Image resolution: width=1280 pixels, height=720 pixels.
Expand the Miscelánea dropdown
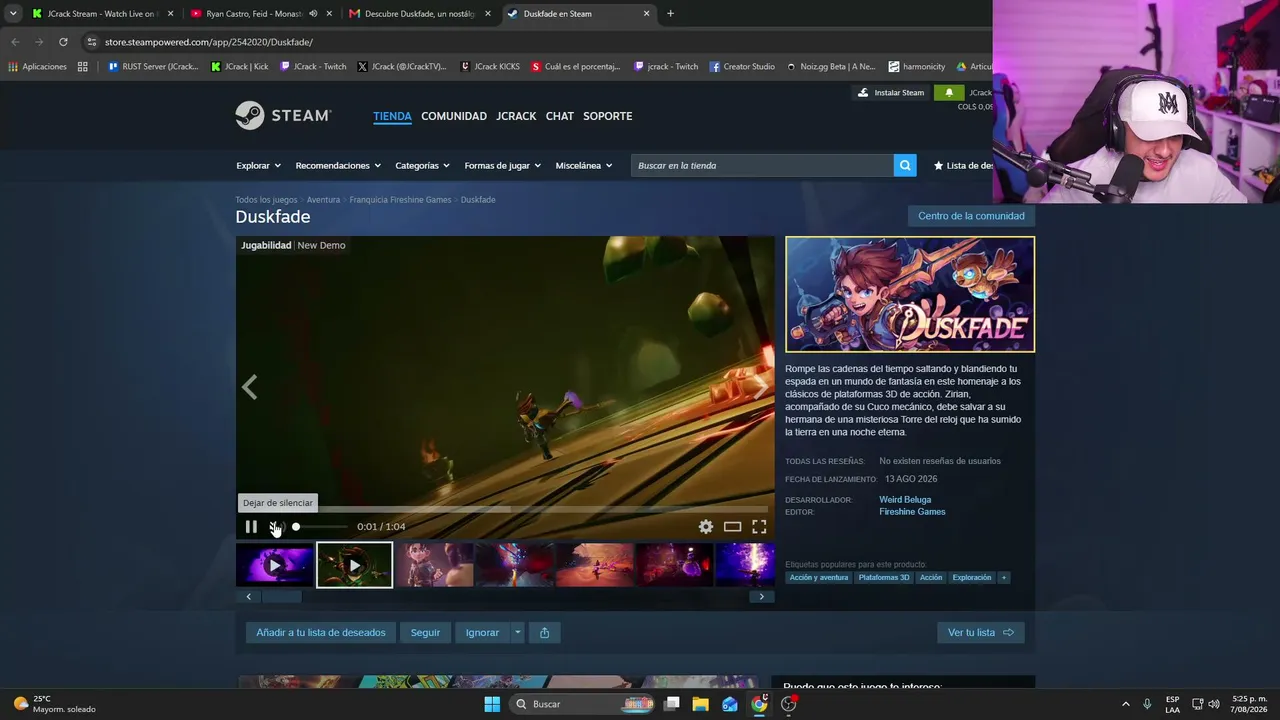583,166
